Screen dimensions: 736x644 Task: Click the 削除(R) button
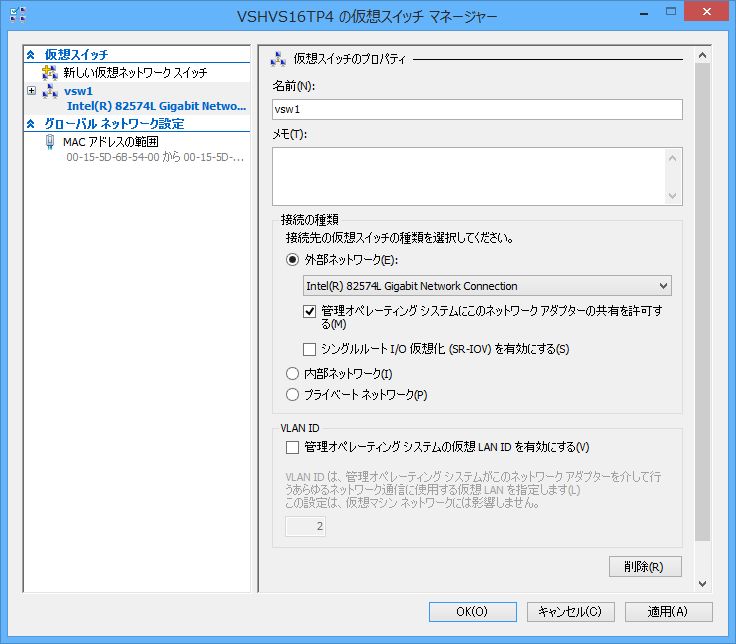pos(645,567)
